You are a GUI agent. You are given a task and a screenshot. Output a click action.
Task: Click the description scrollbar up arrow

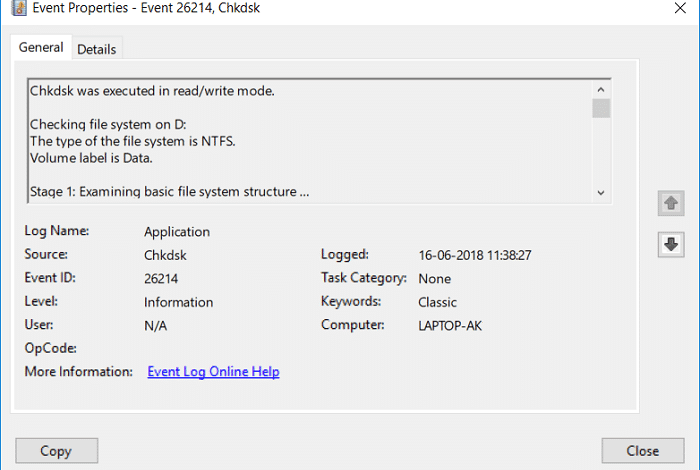coord(601,90)
